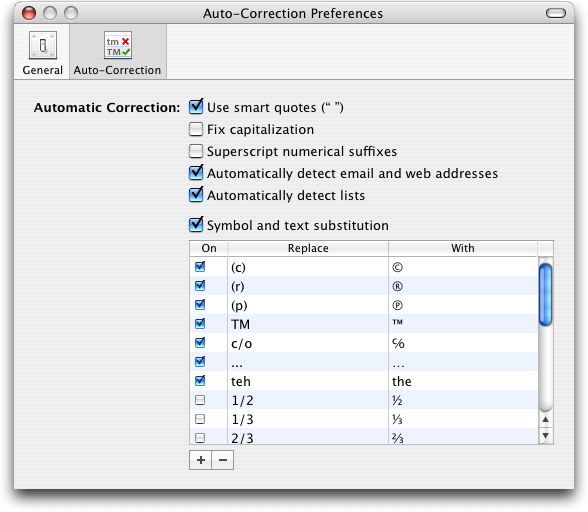This screenshot has height=512, width=588.
Task: Select the c/o replacement row
Action: pyautogui.click(x=364, y=343)
